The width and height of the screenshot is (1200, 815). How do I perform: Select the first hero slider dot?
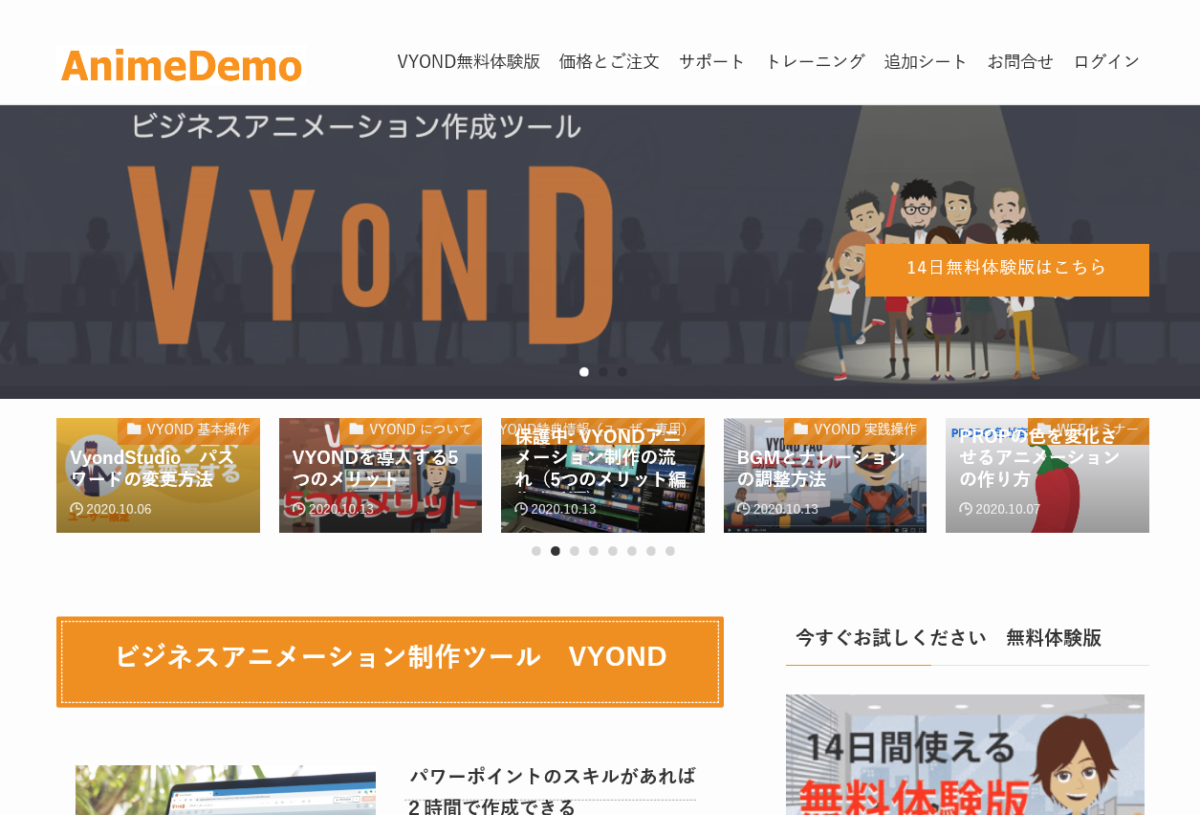[584, 372]
